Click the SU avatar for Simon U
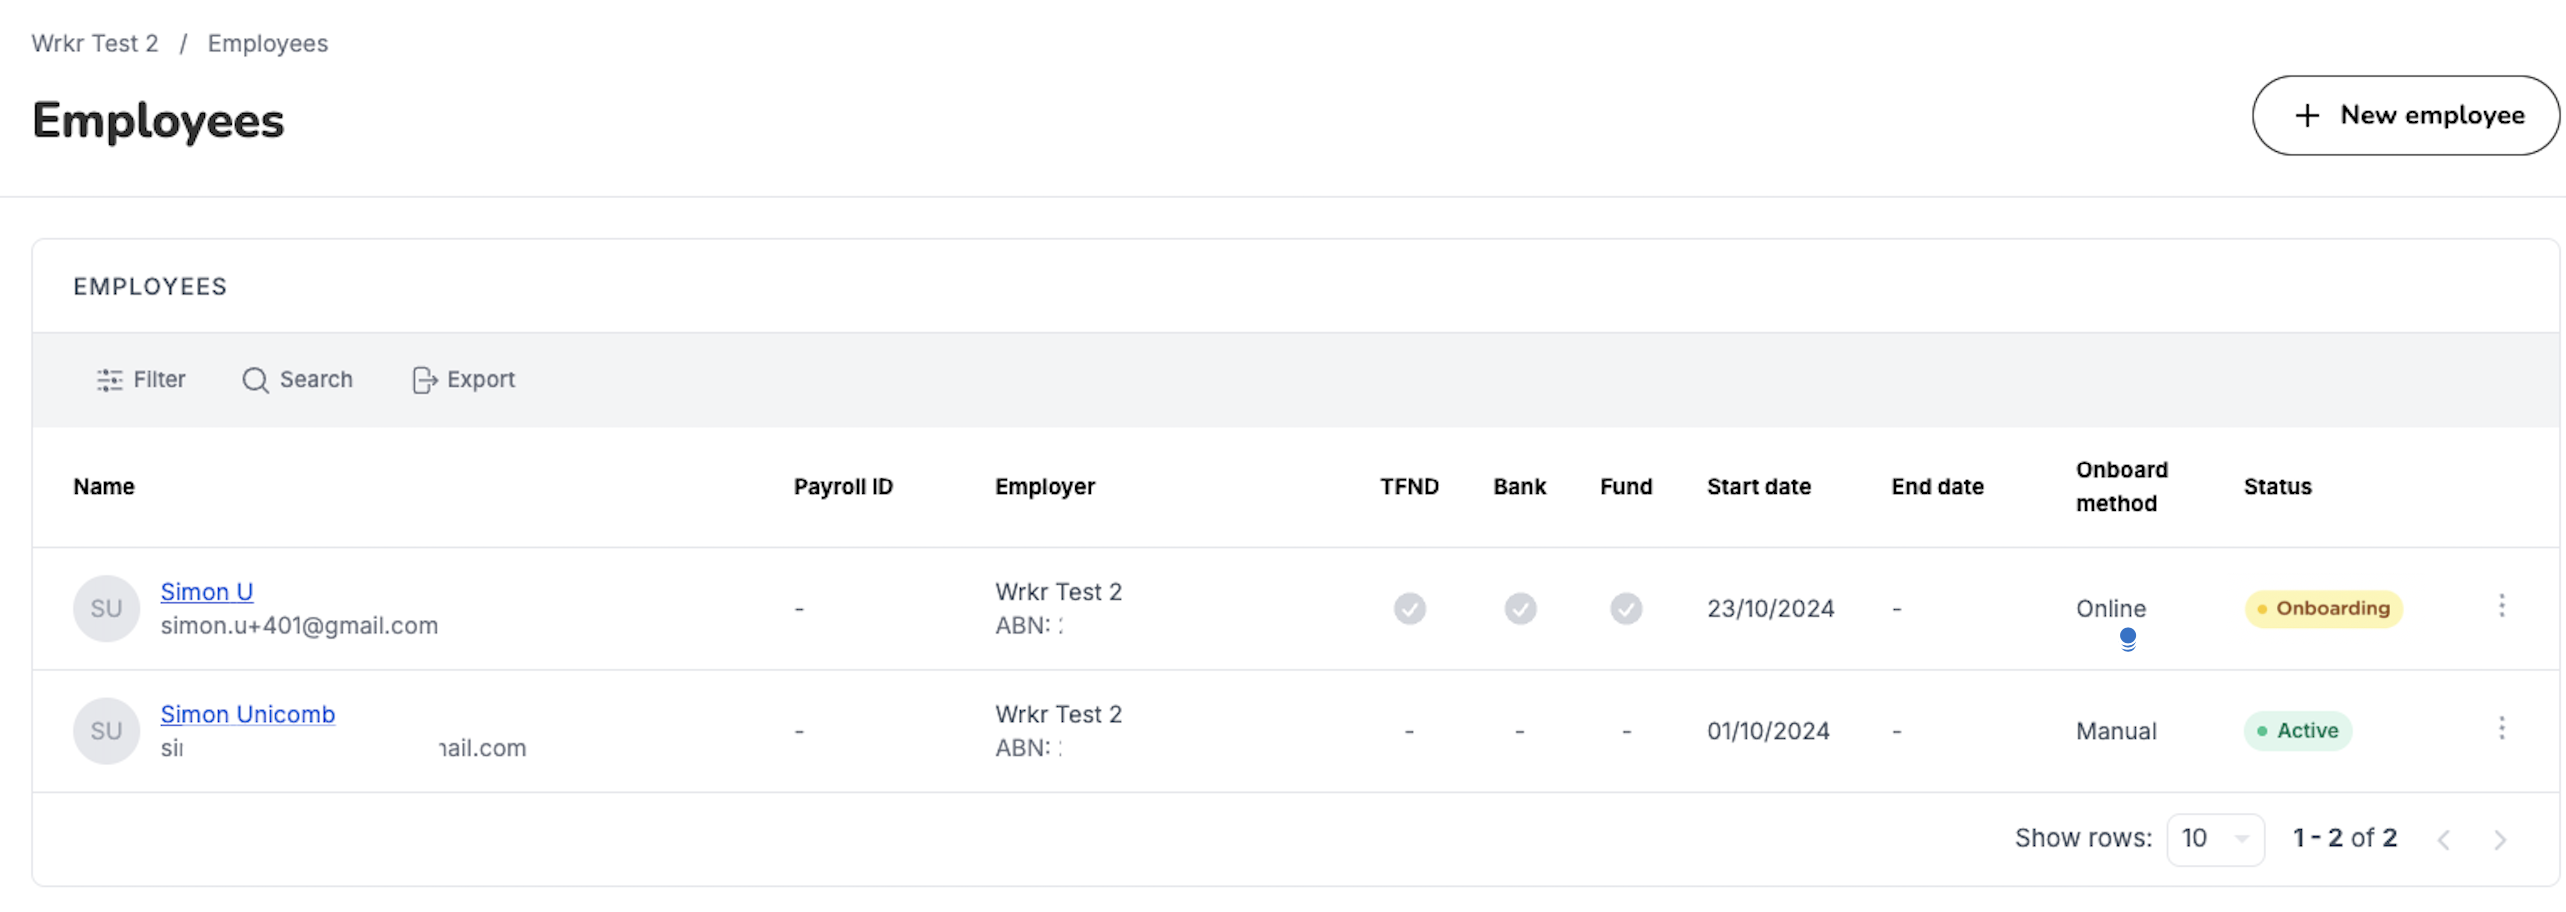This screenshot has width=2566, height=912. click(106, 608)
